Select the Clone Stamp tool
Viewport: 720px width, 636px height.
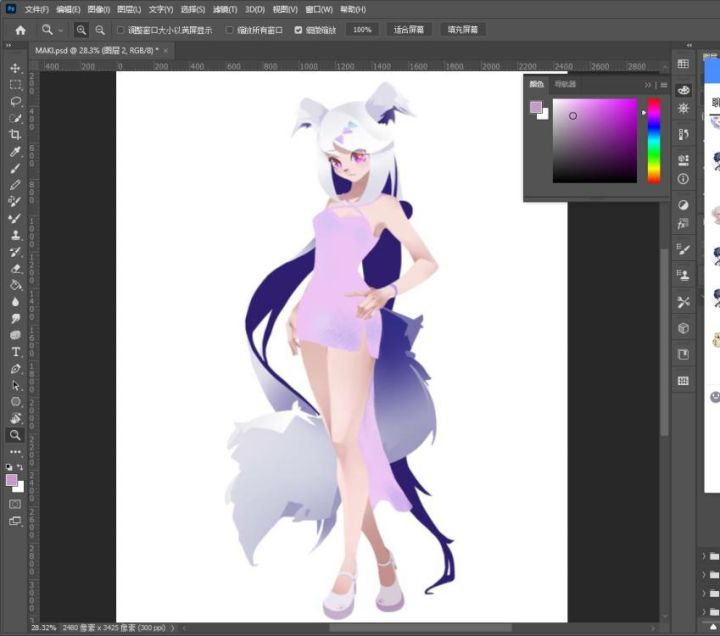(x=15, y=235)
